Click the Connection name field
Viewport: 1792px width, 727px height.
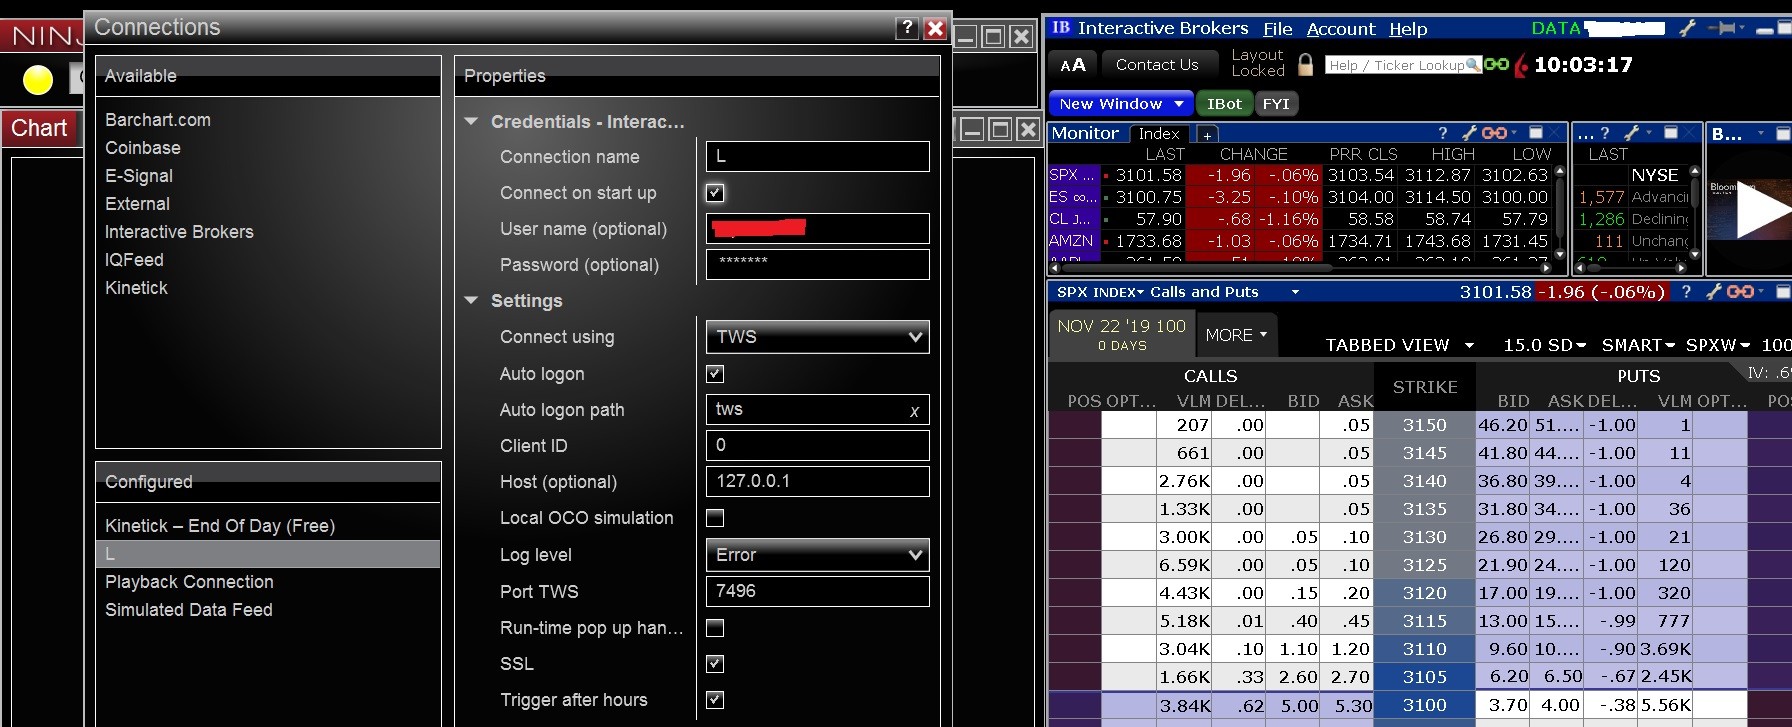[x=817, y=157]
